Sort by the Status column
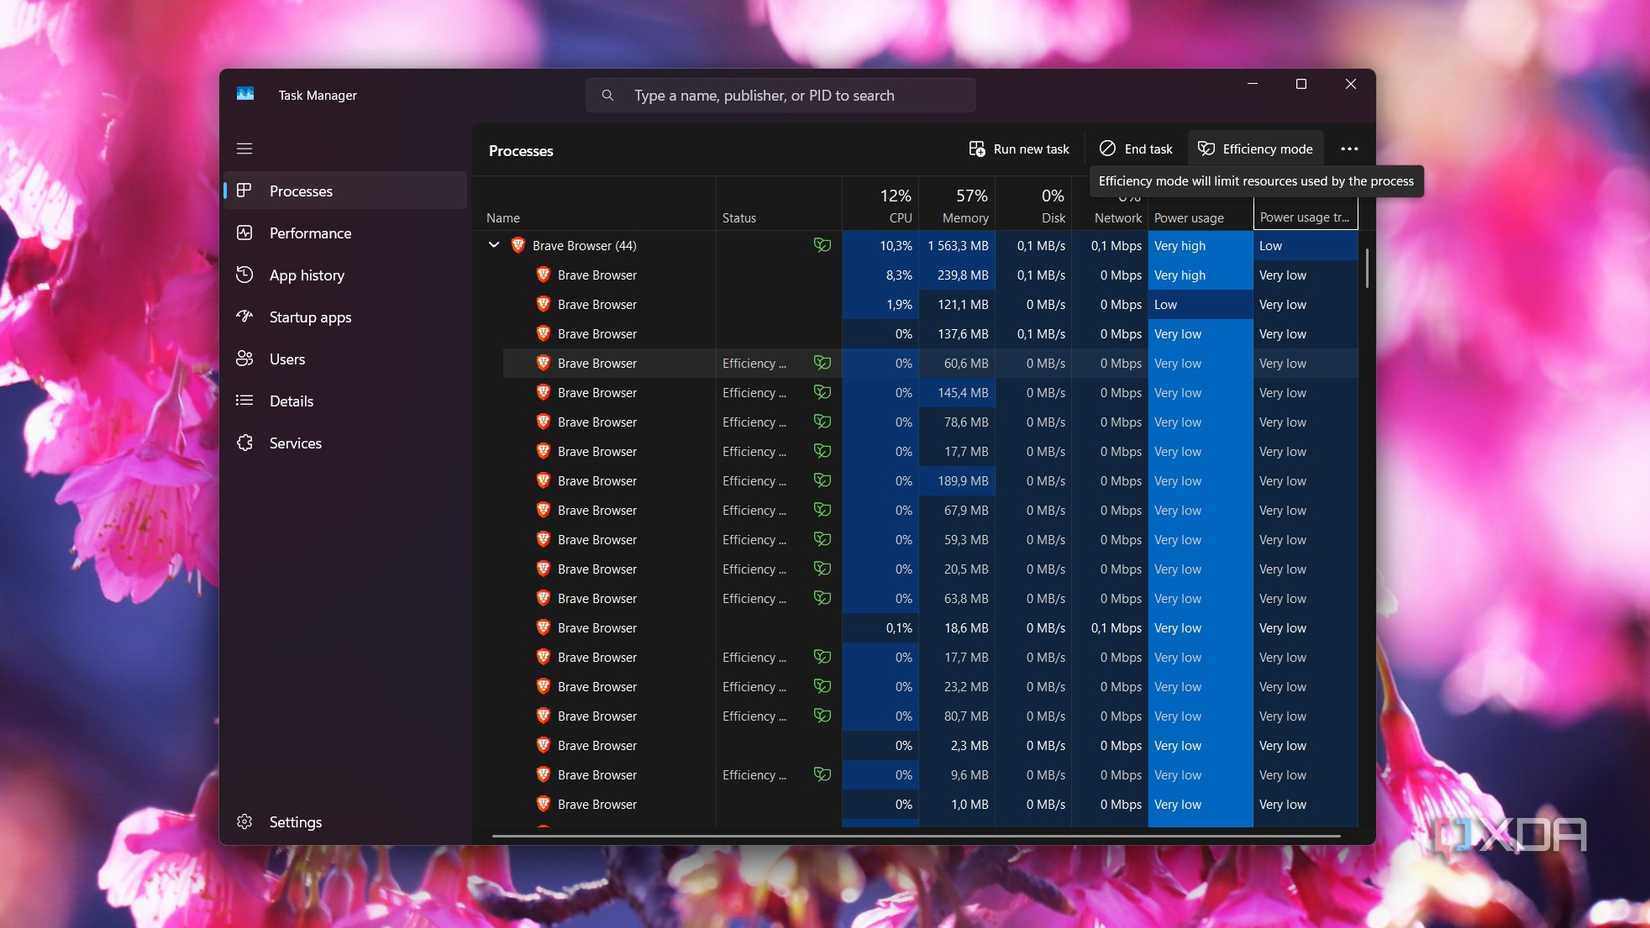 778,205
